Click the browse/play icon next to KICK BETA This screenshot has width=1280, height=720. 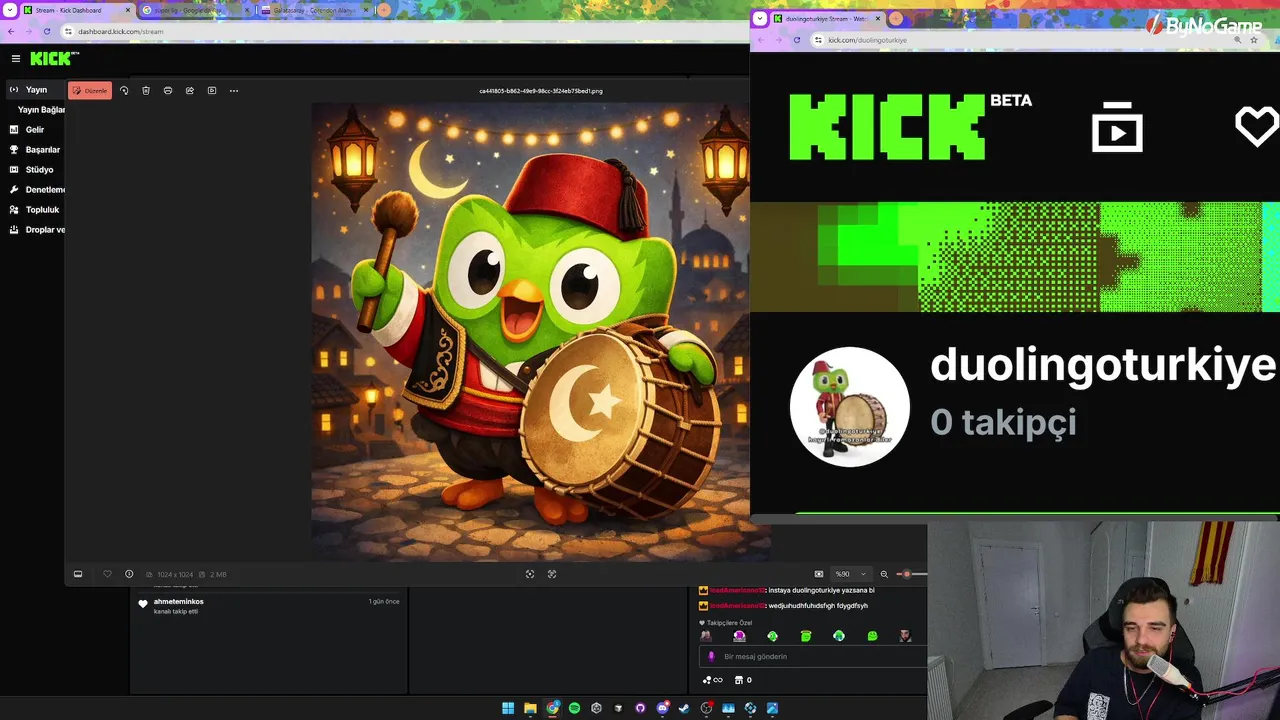pos(1117,127)
